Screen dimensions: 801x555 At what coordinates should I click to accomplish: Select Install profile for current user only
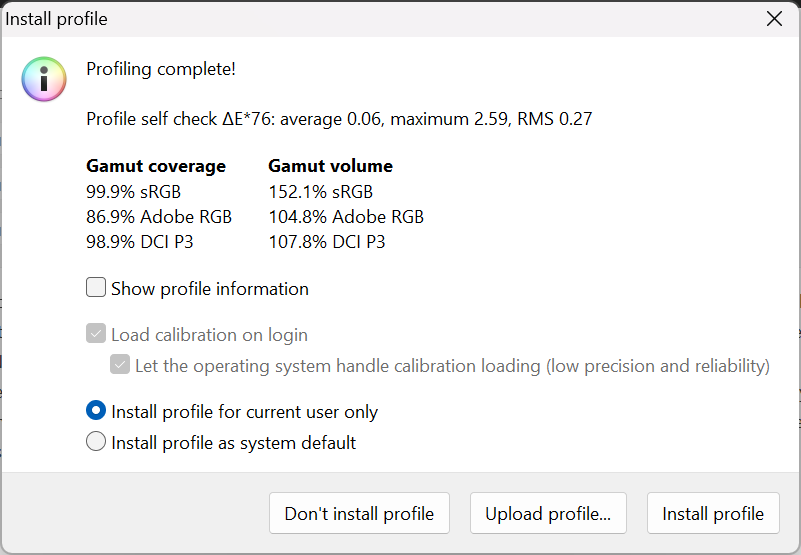[96, 411]
